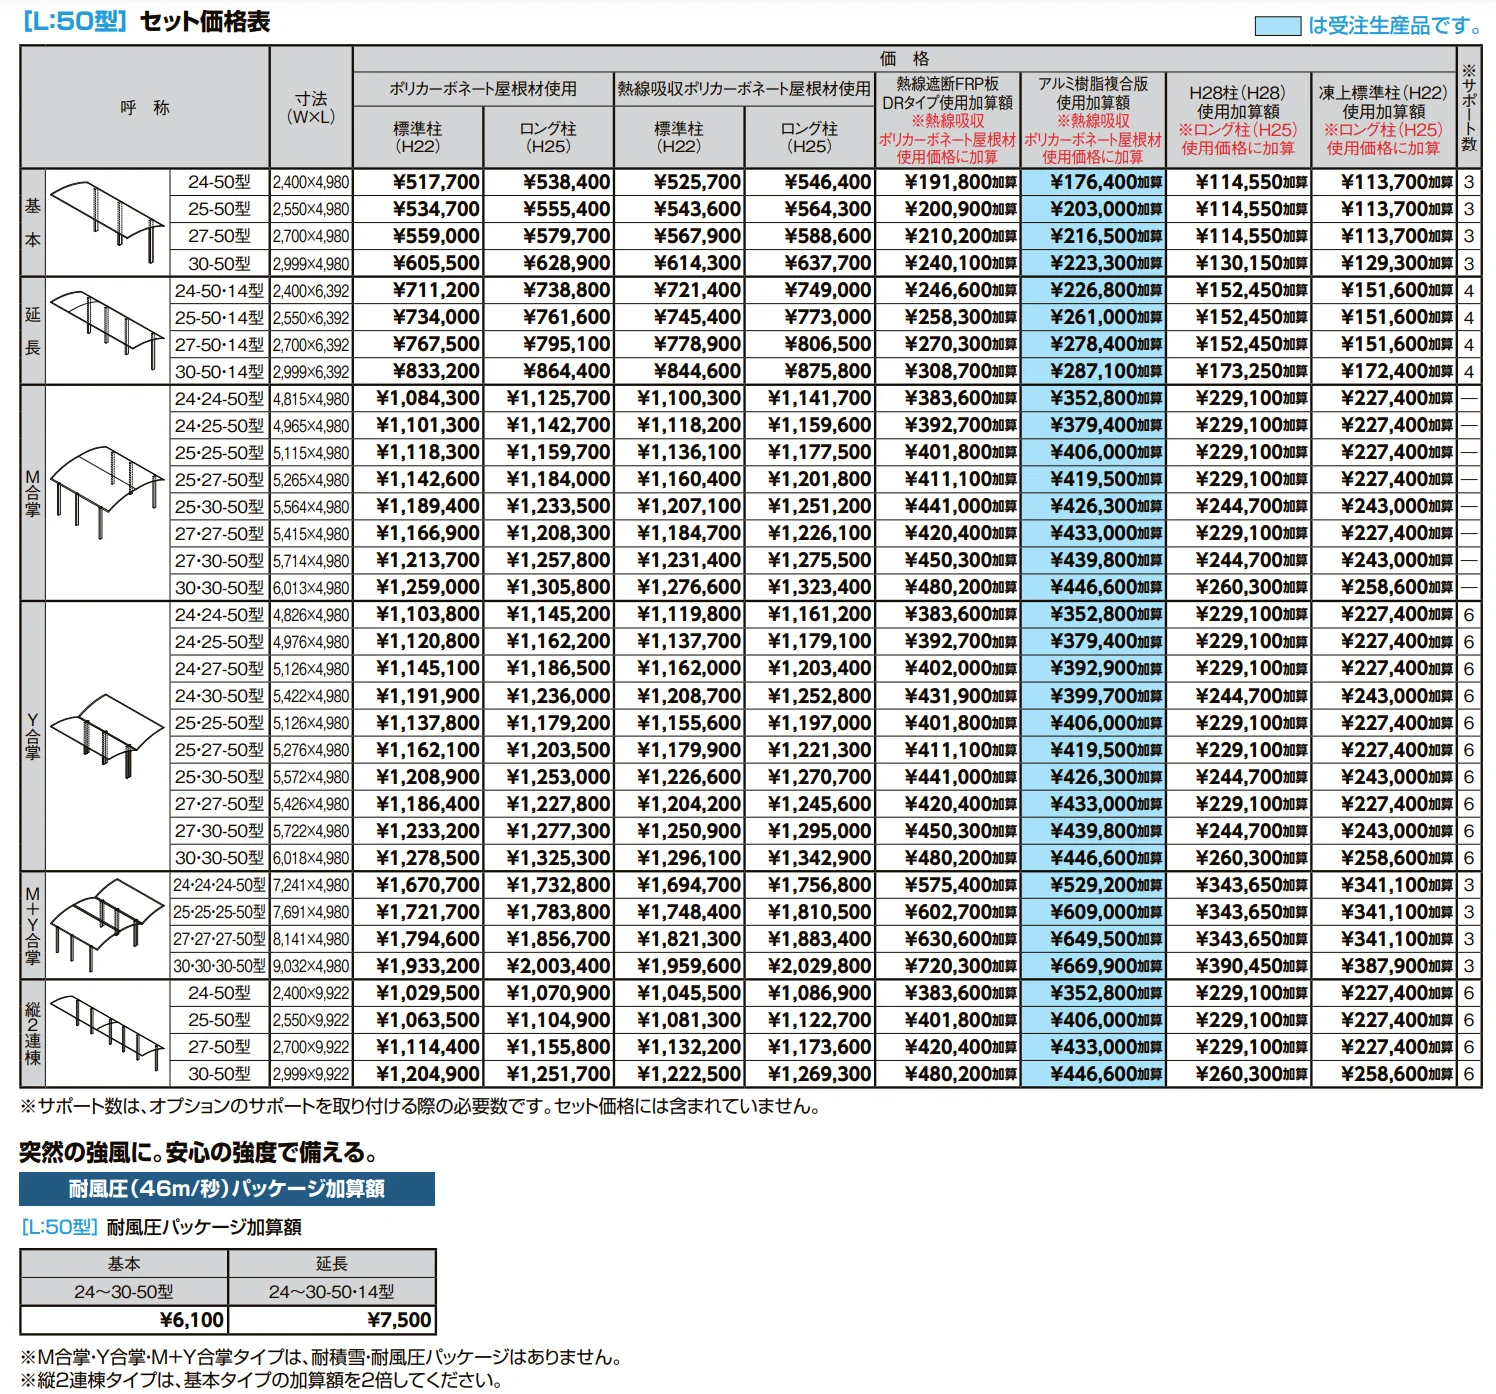Image resolution: width=1496 pixels, height=1394 pixels.
Task: Select the 6,013×4,980 dimension cell
Action: pyautogui.click(x=311, y=587)
